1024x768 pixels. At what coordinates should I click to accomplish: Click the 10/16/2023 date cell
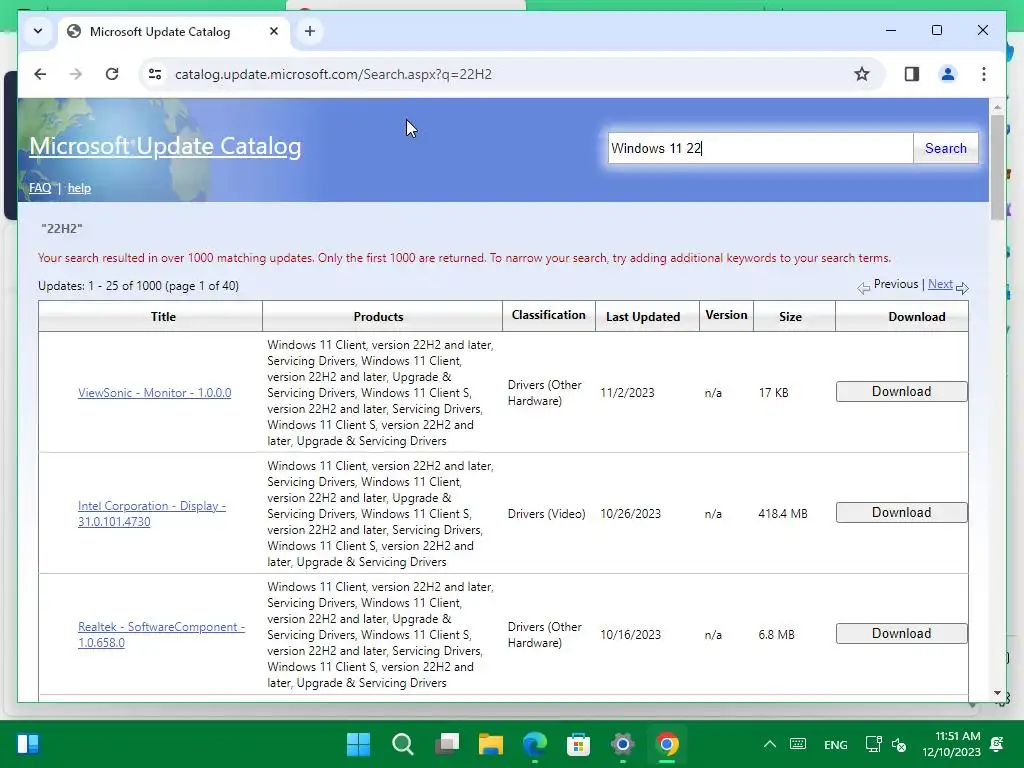coord(630,635)
